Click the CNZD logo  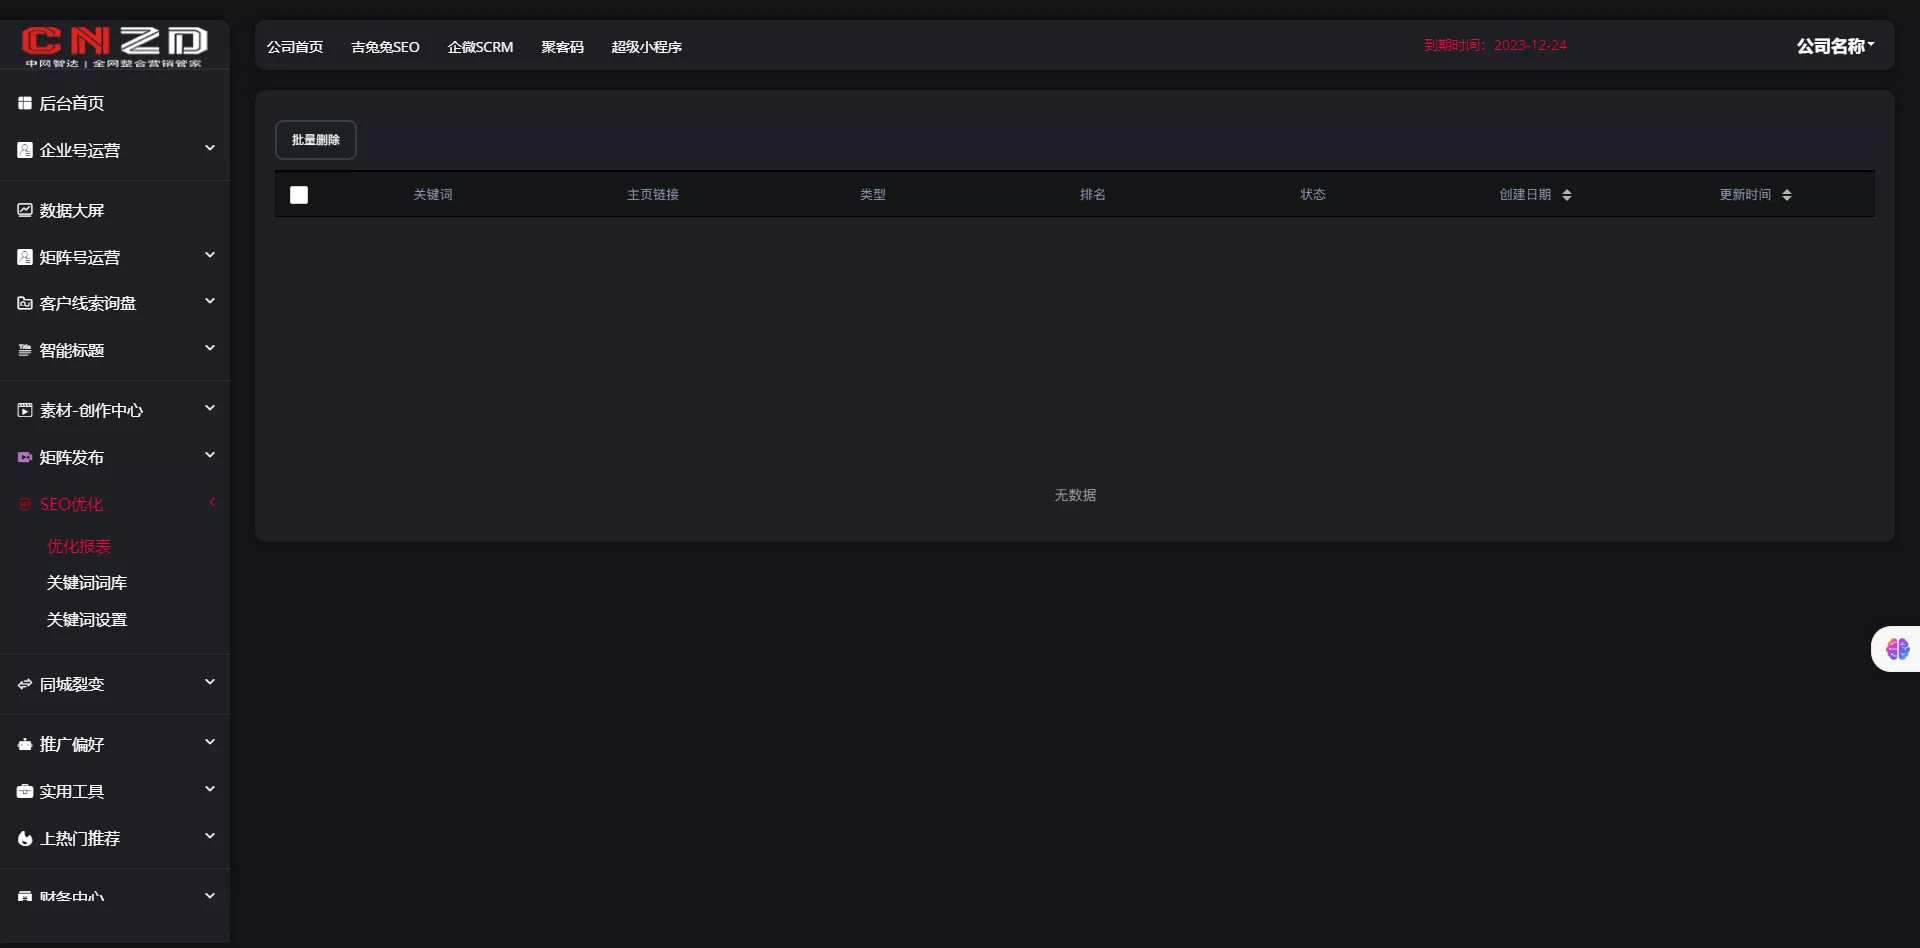click(114, 45)
